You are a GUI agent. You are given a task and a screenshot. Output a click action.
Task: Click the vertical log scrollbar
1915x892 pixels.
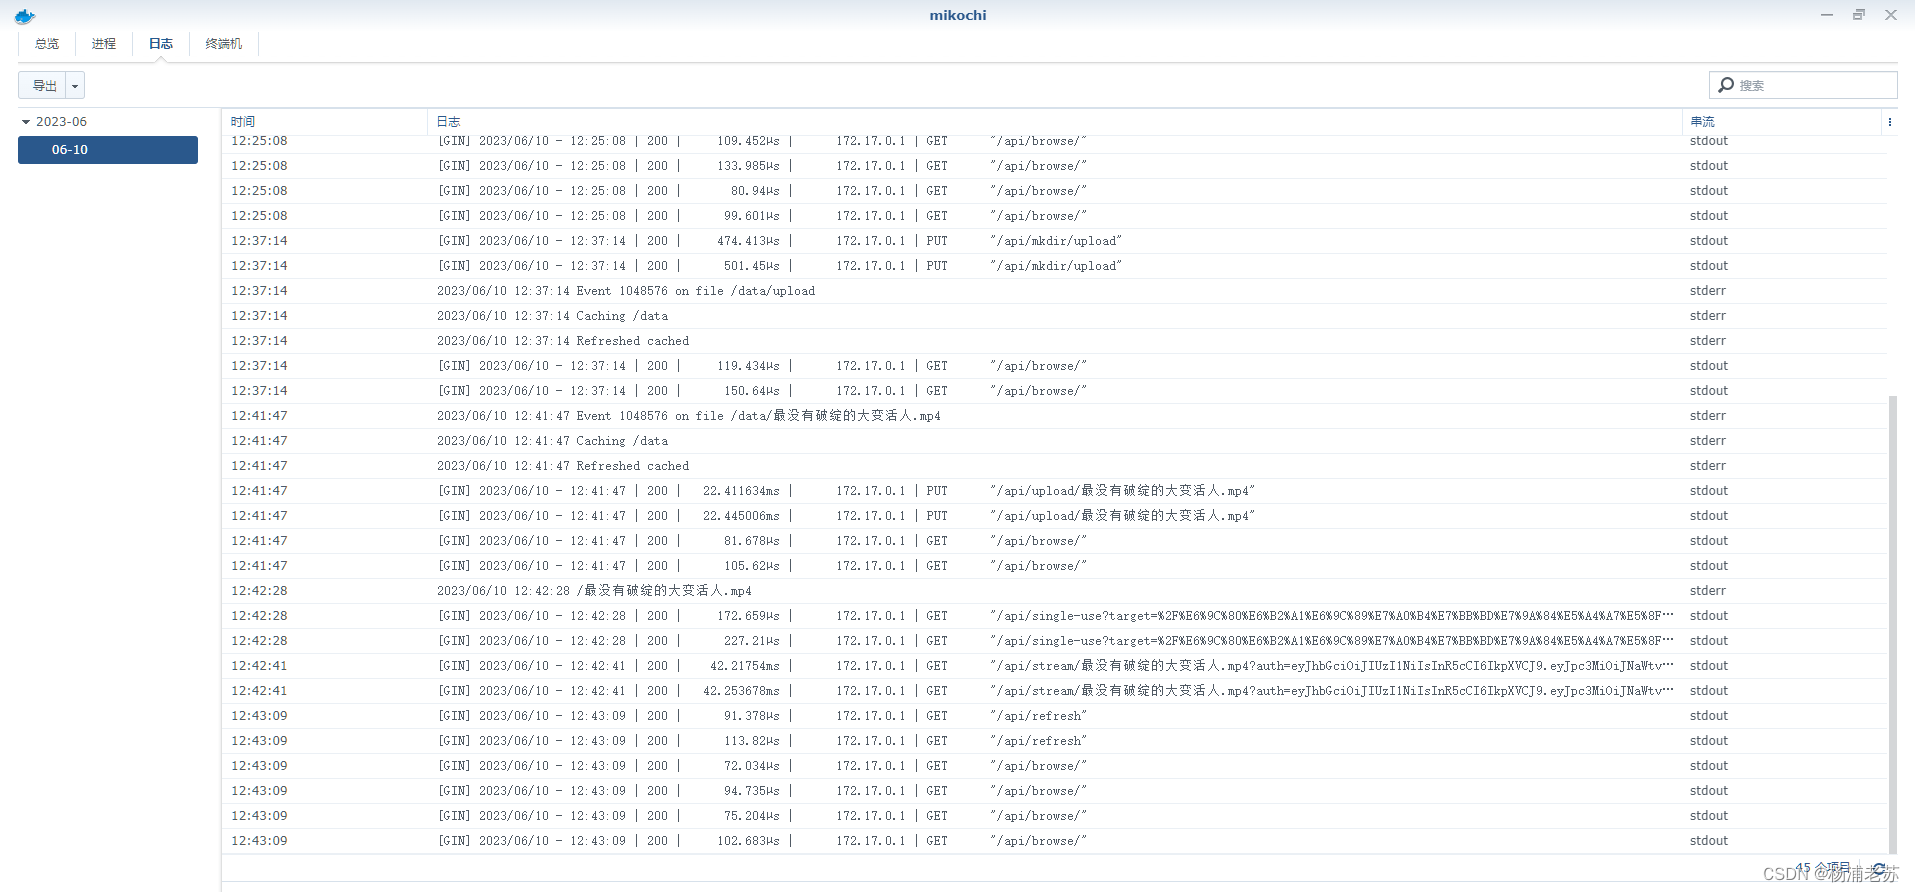(x=1892, y=625)
